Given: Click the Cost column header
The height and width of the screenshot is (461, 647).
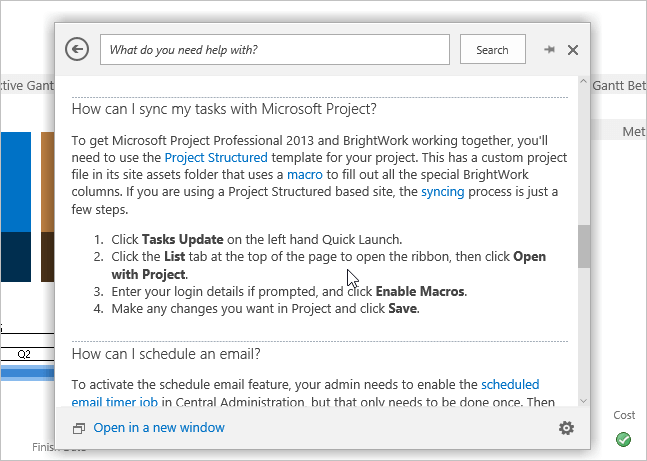Looking at the screenshot, I should tap(624, 415).
